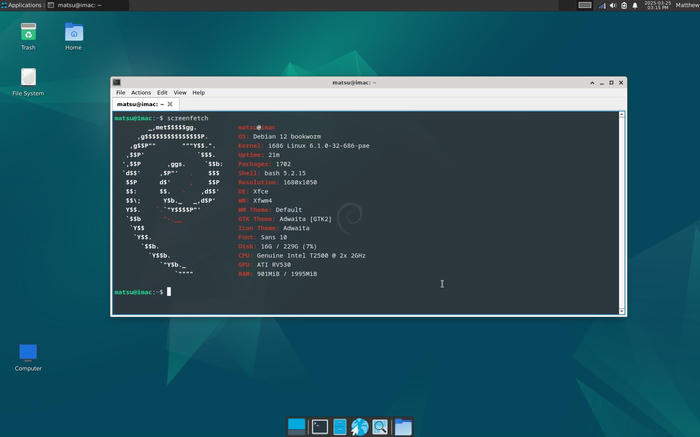Maximize the terminal window
Screen dimensions: 700x437
[x=611, y=83]
